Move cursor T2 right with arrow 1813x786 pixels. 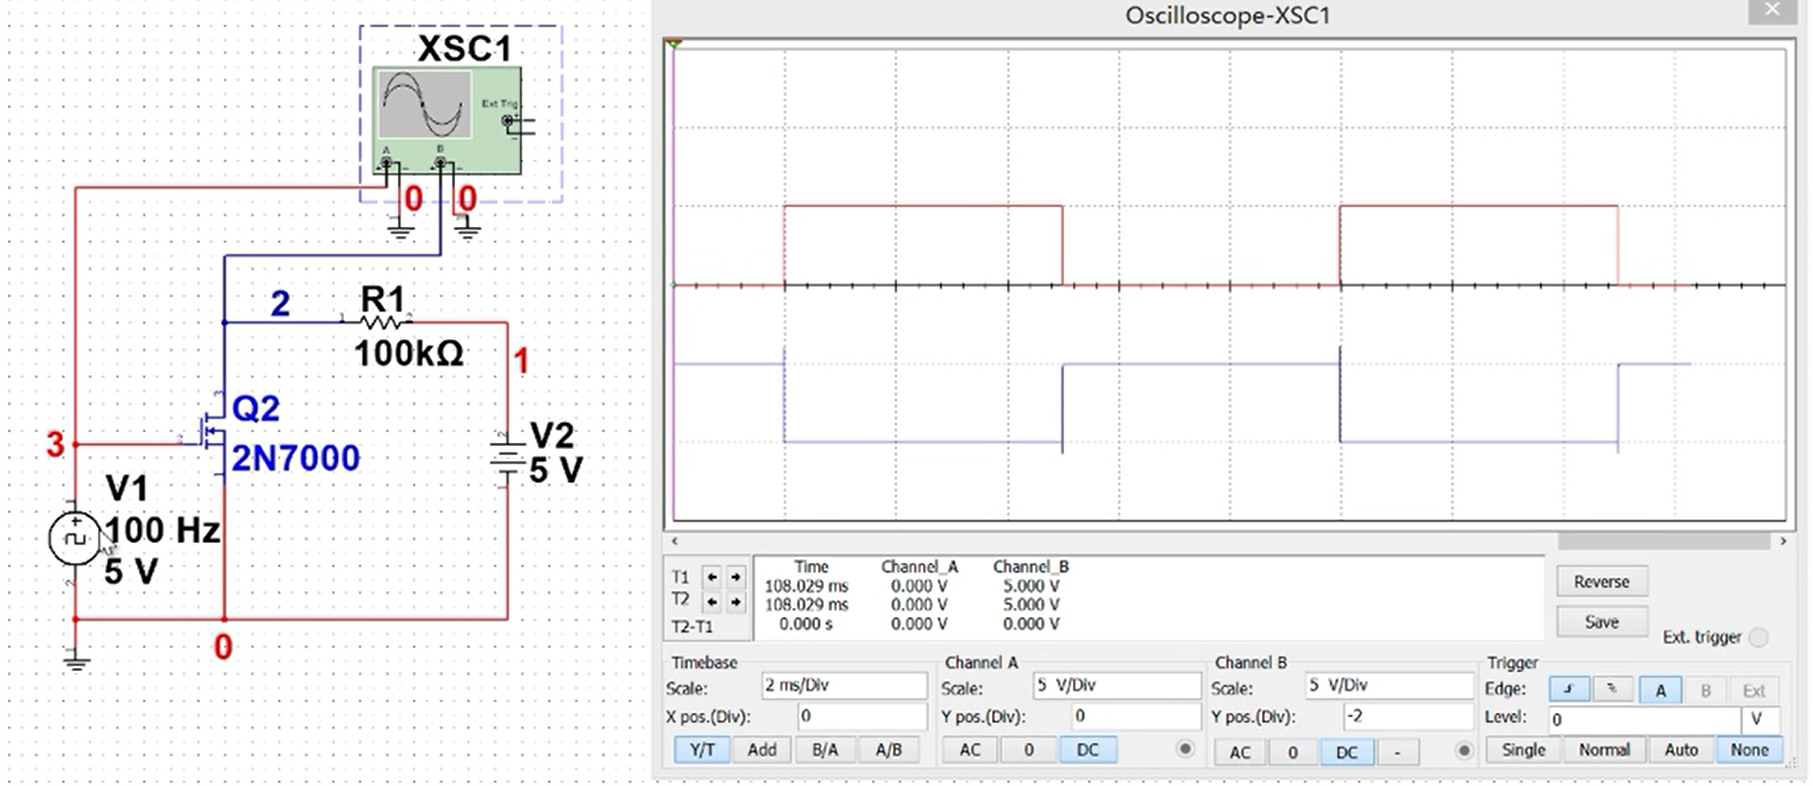tap(735, 601)
